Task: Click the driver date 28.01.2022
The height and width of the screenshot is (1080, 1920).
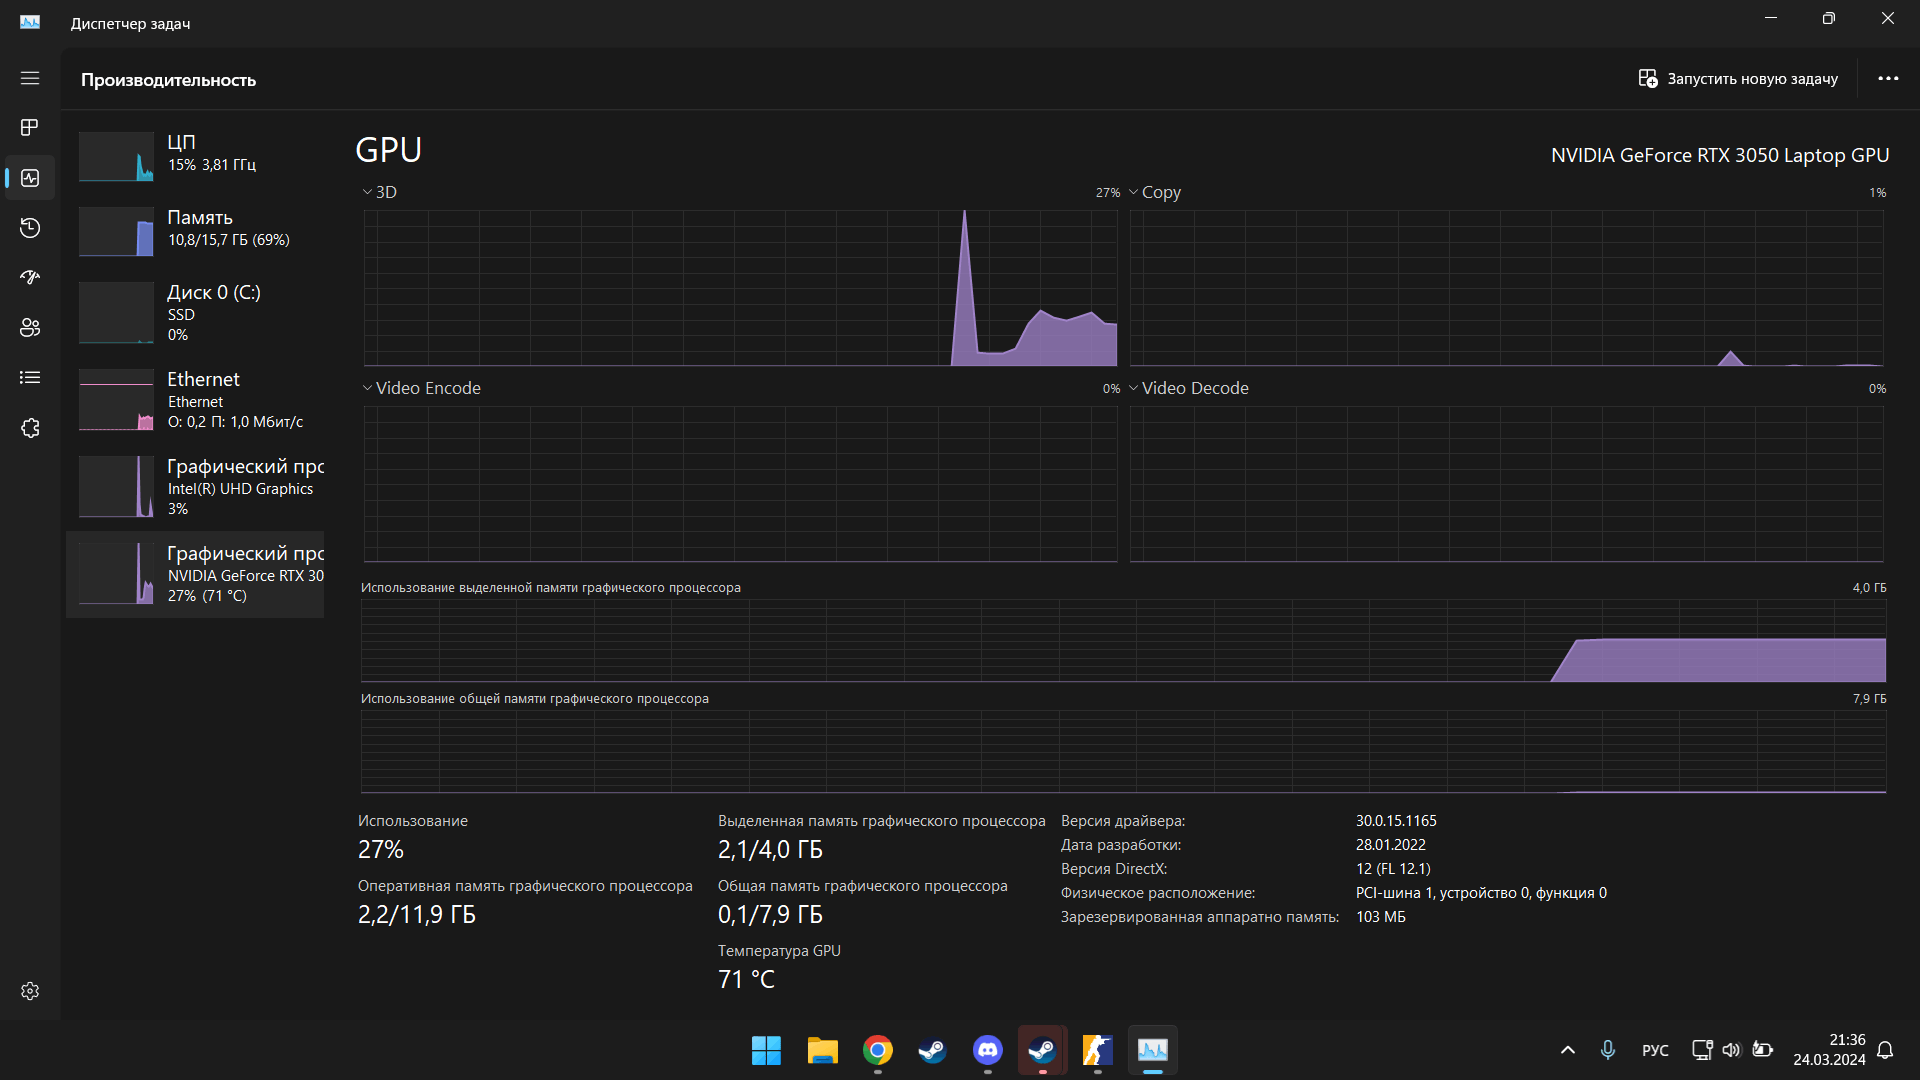Action: (x=1390, y=845)
